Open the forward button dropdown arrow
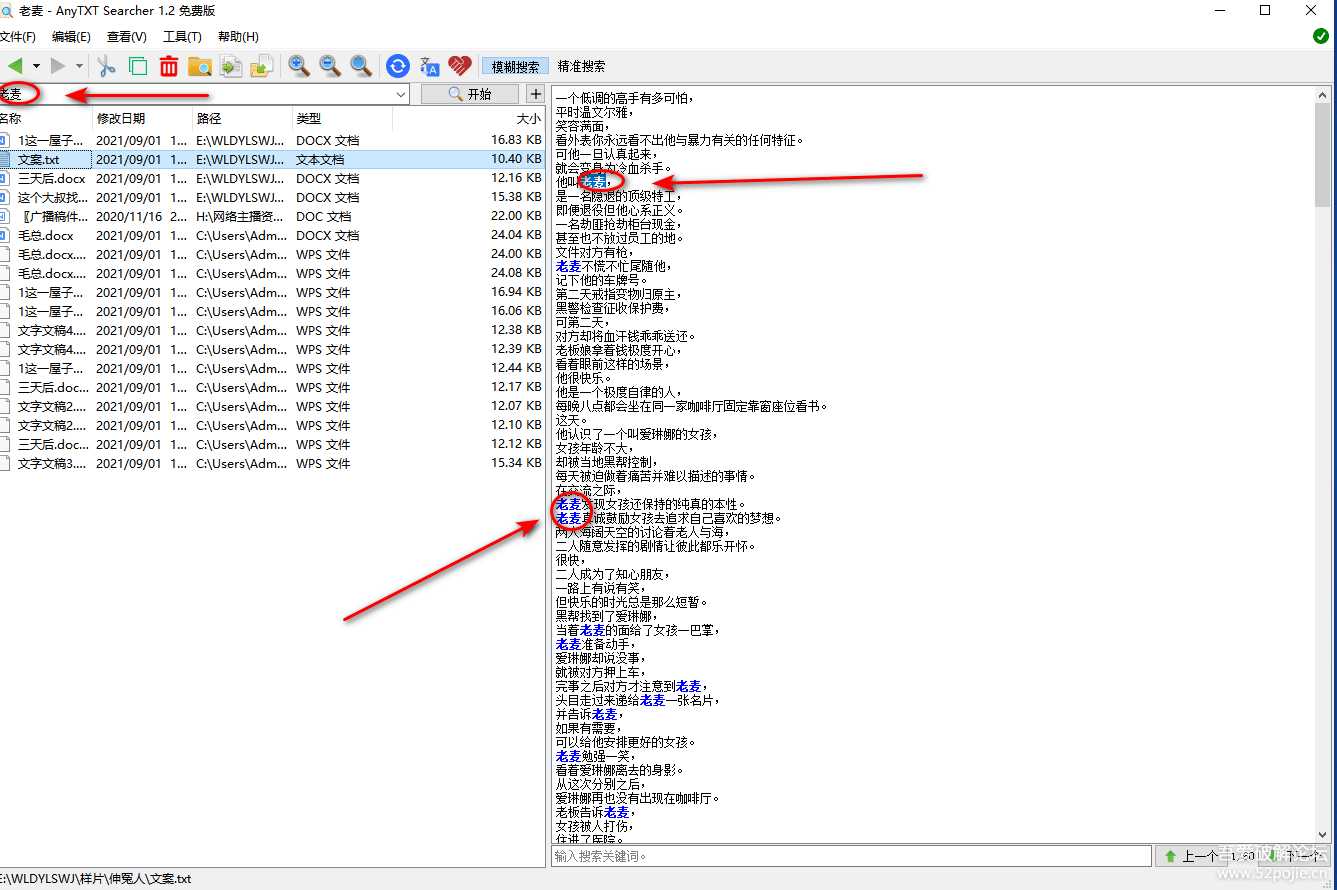1337x890 pixels. (79, 66)
